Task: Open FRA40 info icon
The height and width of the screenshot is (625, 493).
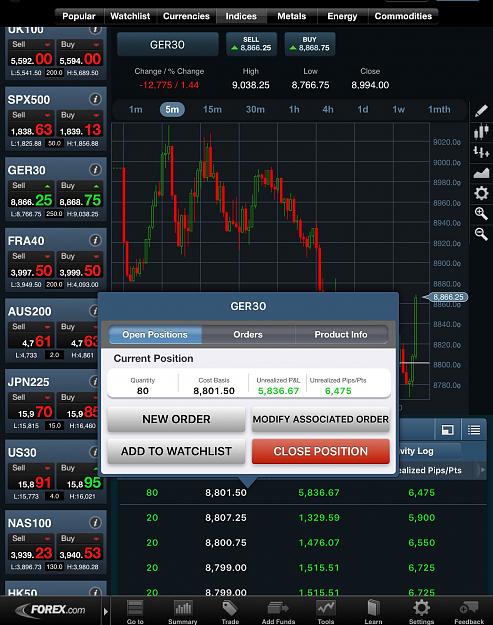Action: (x=95, y=240)
